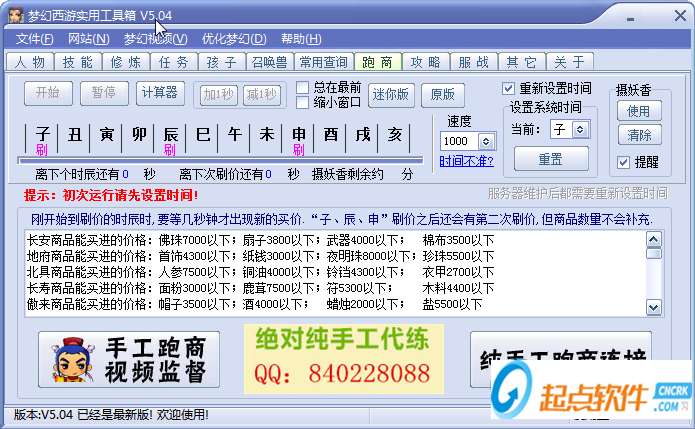Switch to the 修炼 tab

(x=126, y=62)
